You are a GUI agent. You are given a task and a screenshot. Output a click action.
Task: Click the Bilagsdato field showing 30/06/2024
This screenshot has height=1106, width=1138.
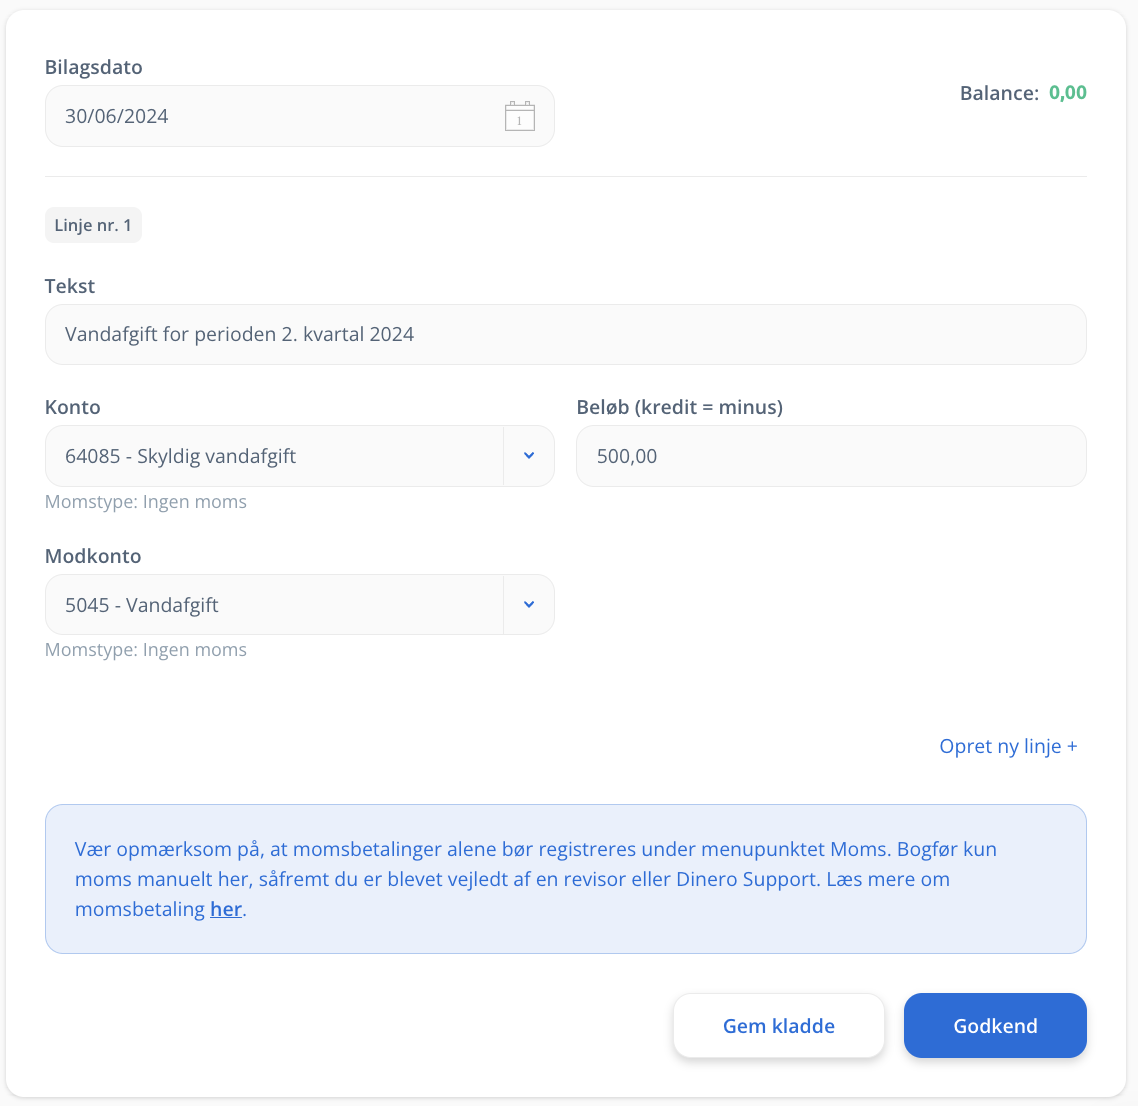point(300,116)
